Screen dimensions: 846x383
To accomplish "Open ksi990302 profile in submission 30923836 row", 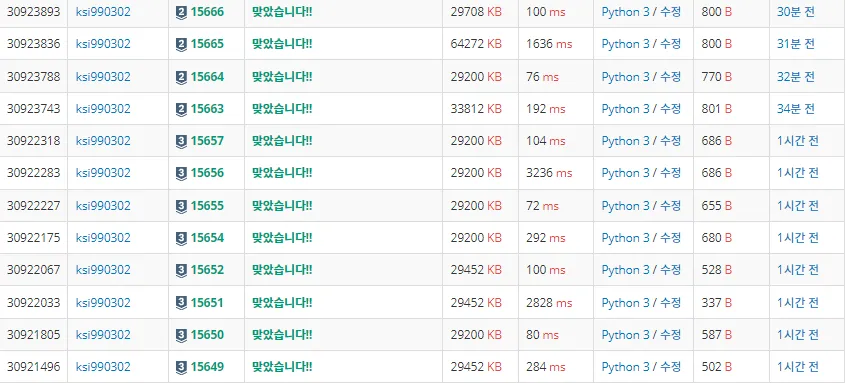I will tap(103, 44).
